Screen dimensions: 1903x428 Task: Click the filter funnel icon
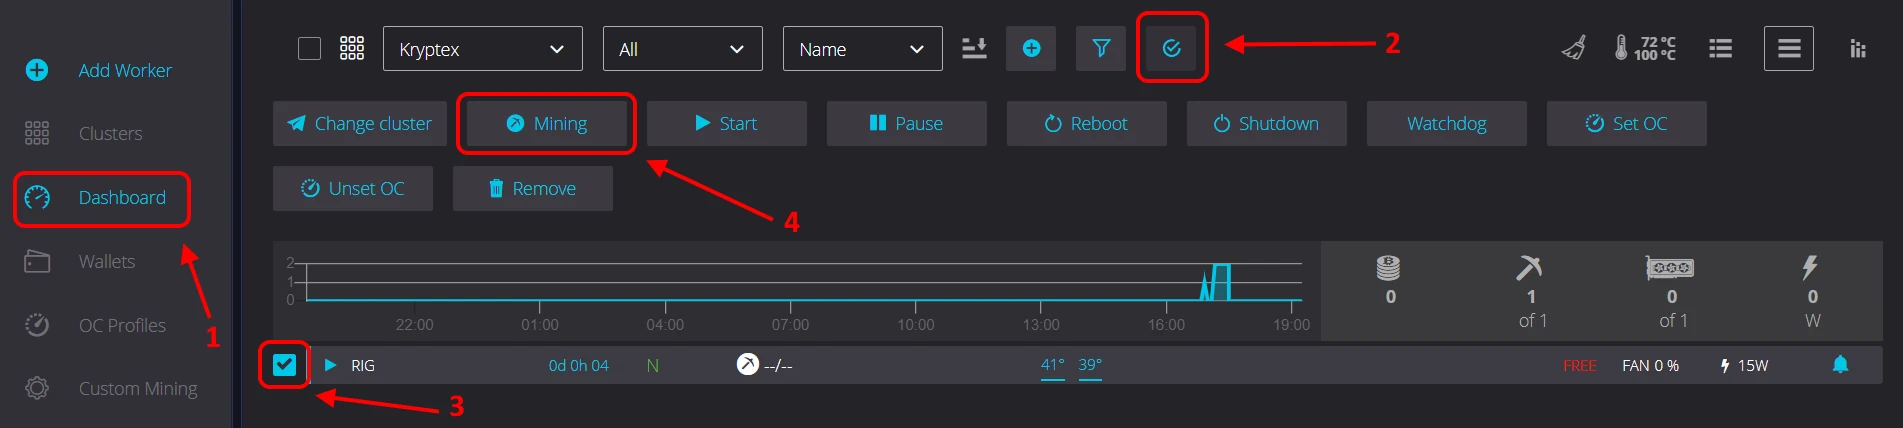pos(1101,49)
